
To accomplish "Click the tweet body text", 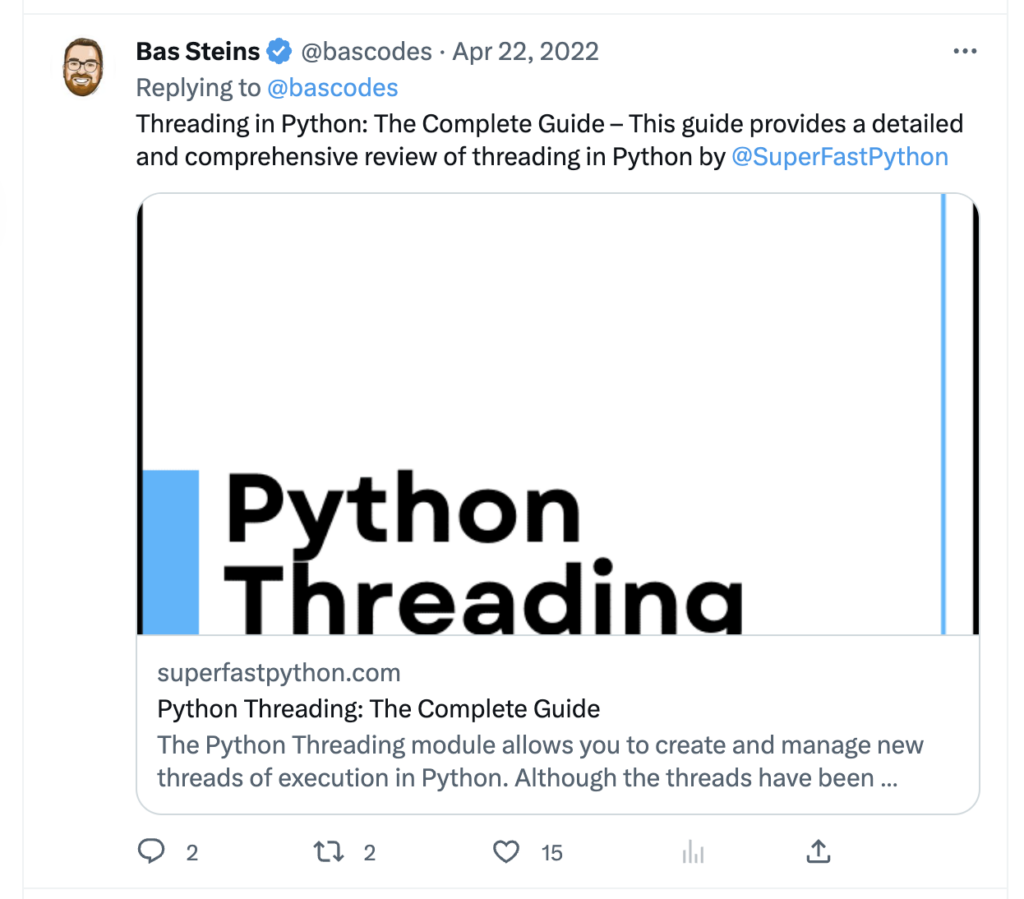I will pos(548,124).
